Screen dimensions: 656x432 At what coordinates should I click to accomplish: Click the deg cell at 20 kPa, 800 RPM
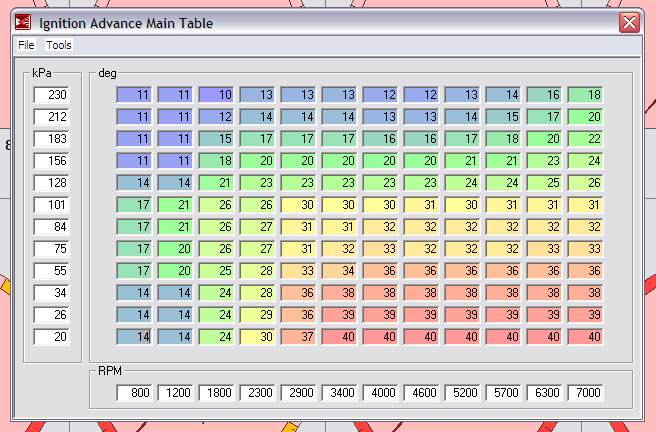(134, 336)
